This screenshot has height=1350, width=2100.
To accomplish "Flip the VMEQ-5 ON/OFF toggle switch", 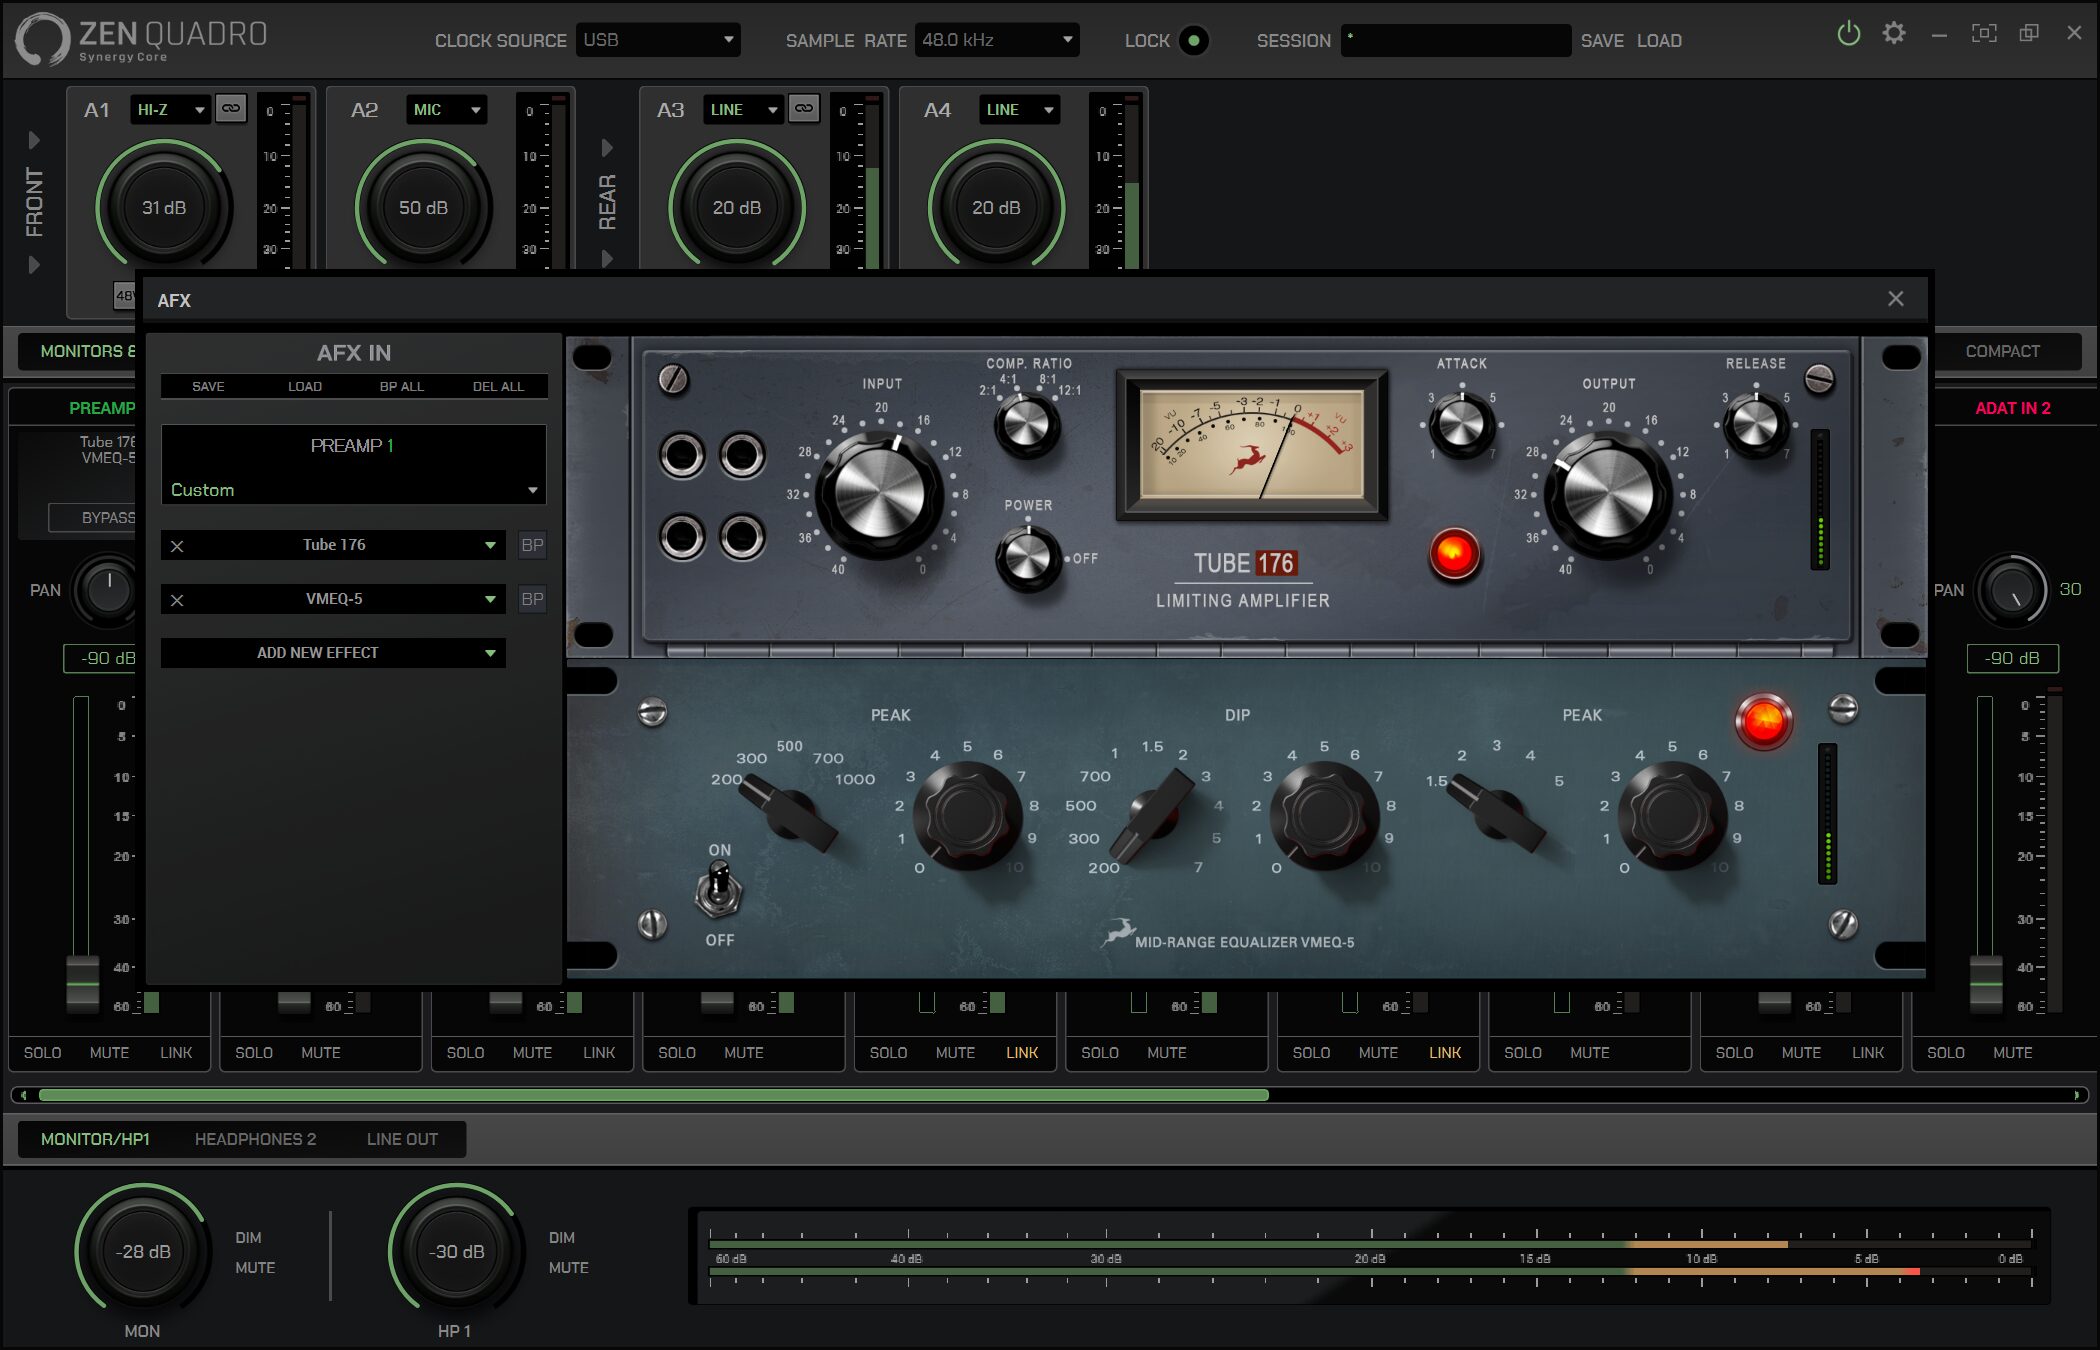I will (x=718, y=890).
